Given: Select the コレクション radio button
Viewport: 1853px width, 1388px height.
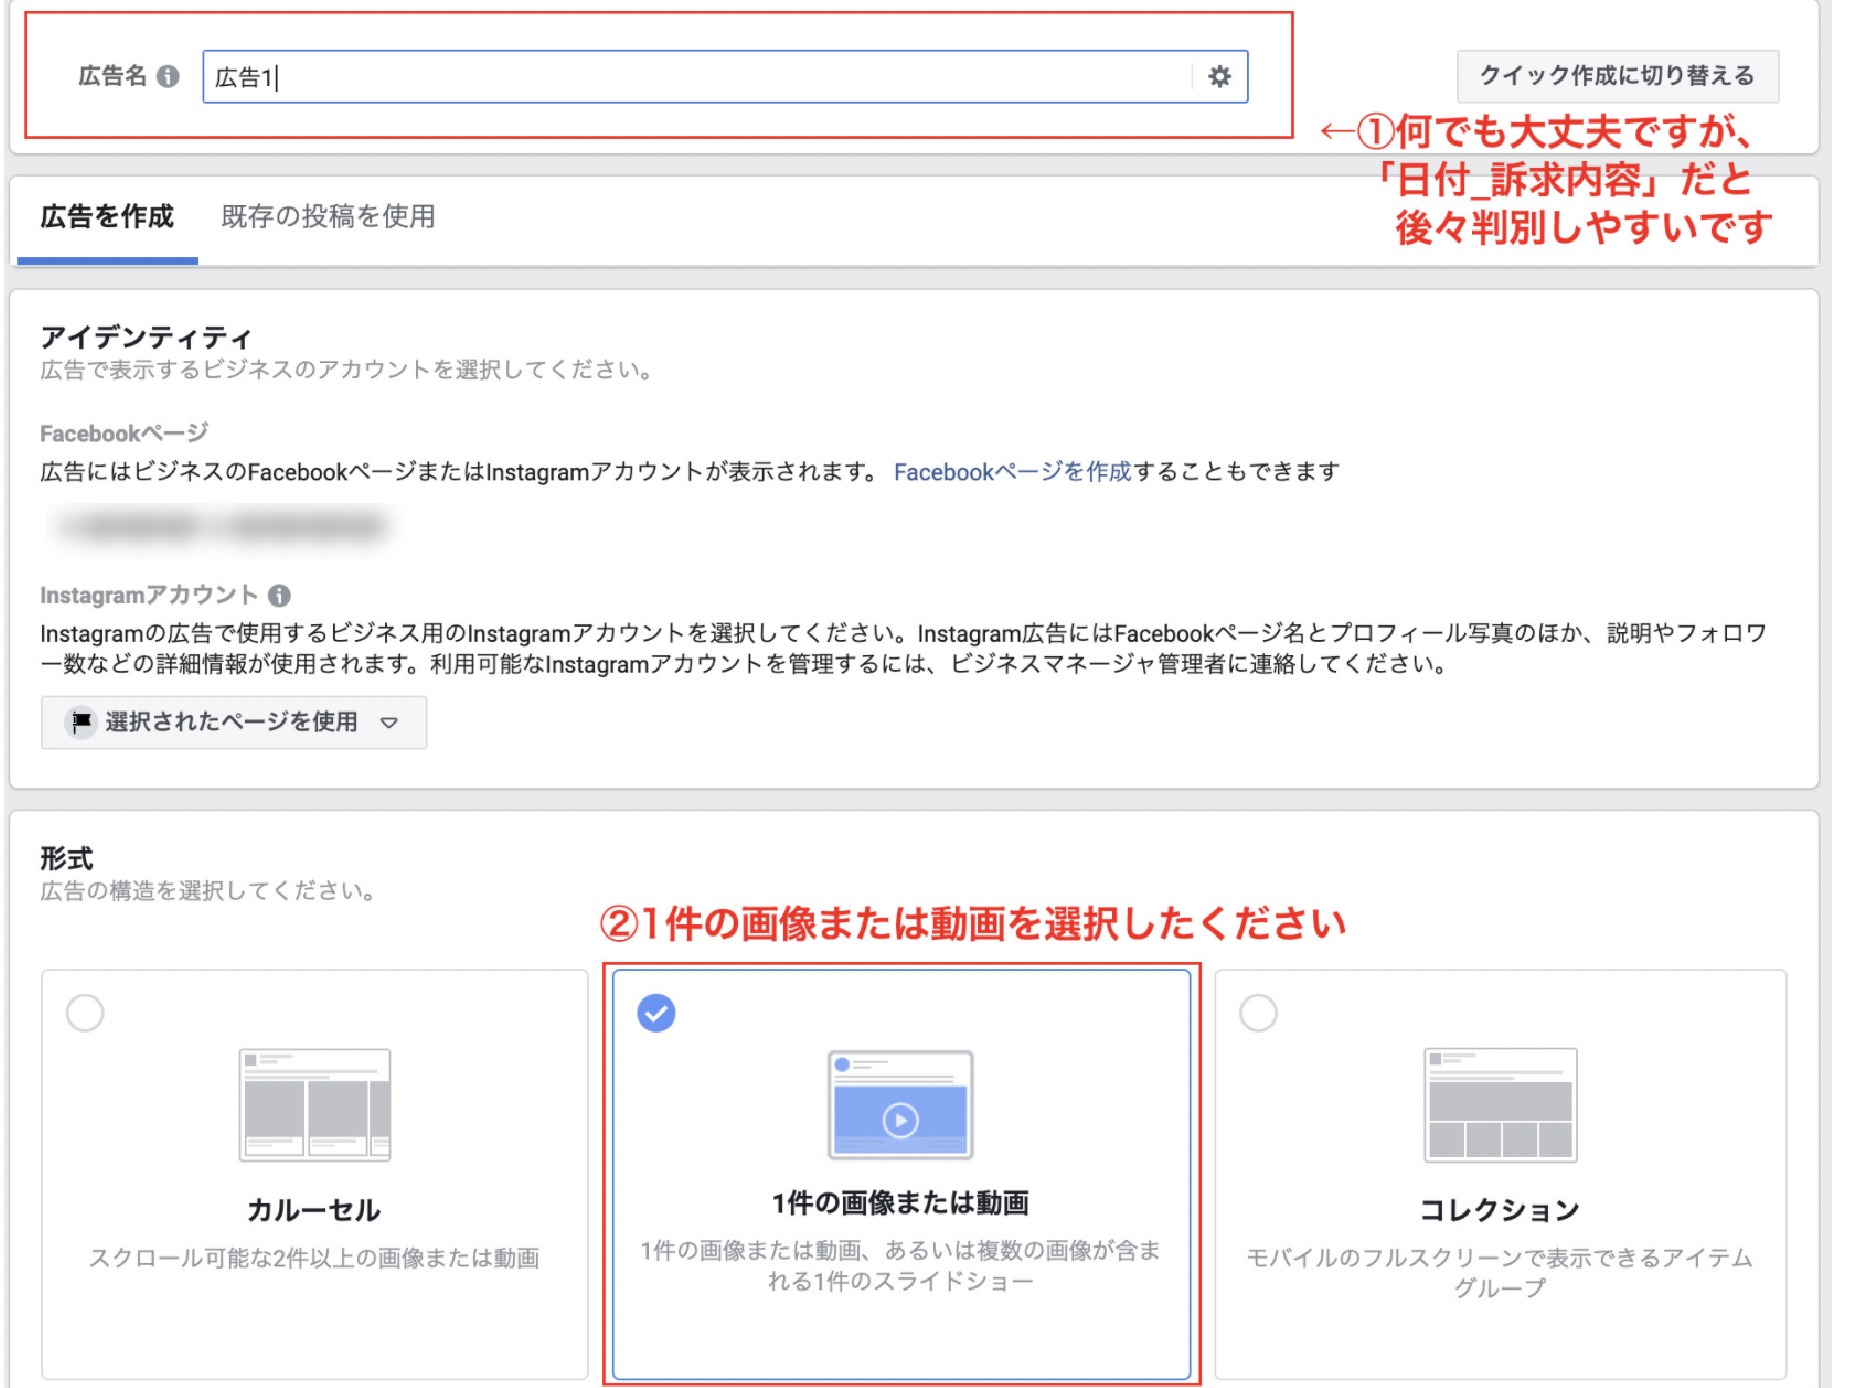Looking at the screenshot, I should (x=1258, y=1013).
